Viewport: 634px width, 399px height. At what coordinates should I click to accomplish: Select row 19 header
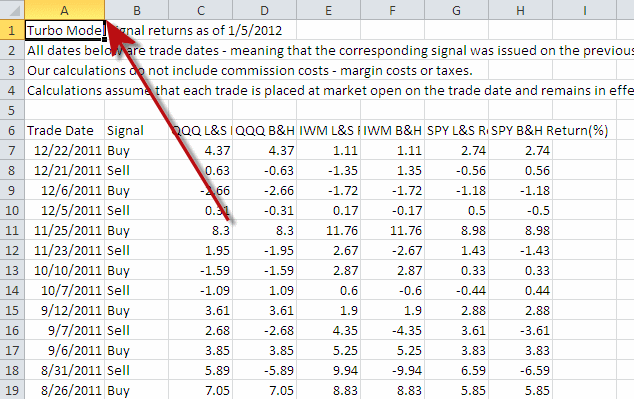(x=12, y=390)
